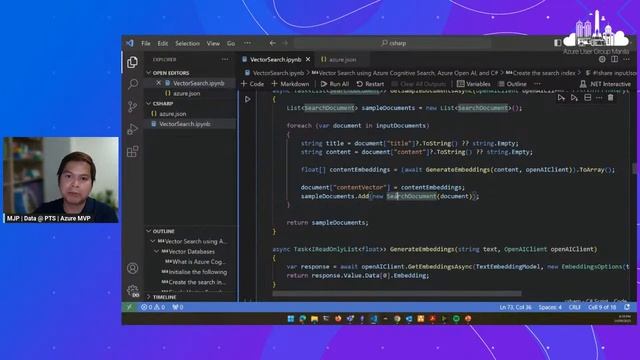
Task: Split the editor to the right
Action: pyautogui.click(x=614, y=59)
